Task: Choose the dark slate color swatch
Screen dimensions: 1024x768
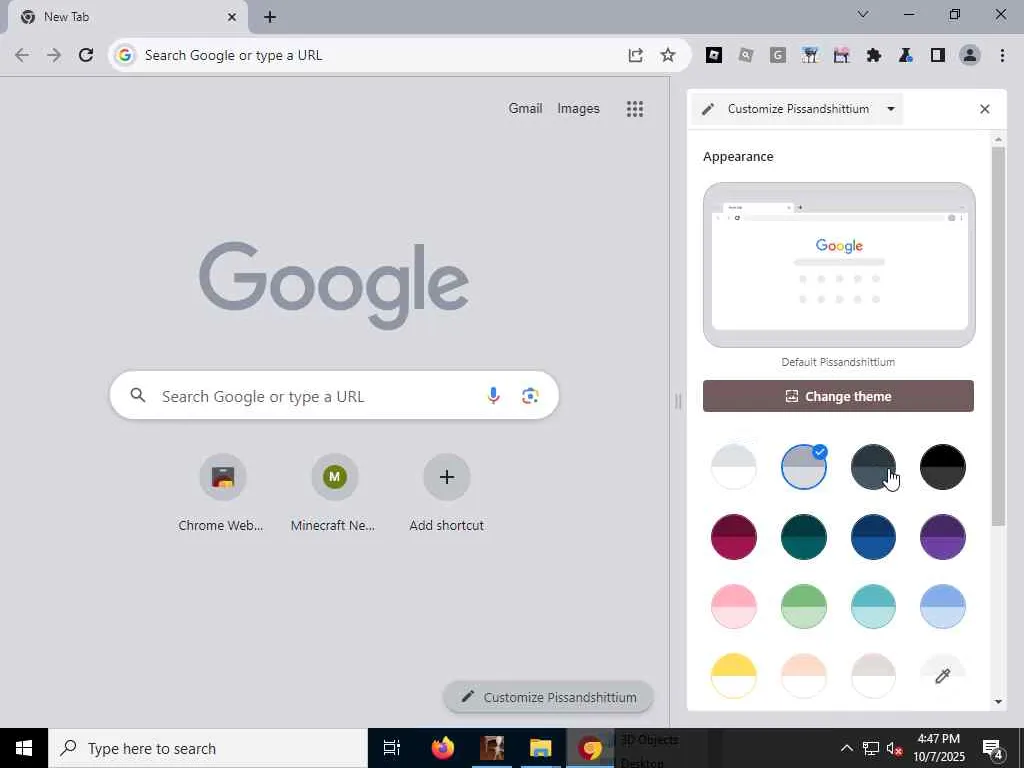Action: tap(873, 467)
